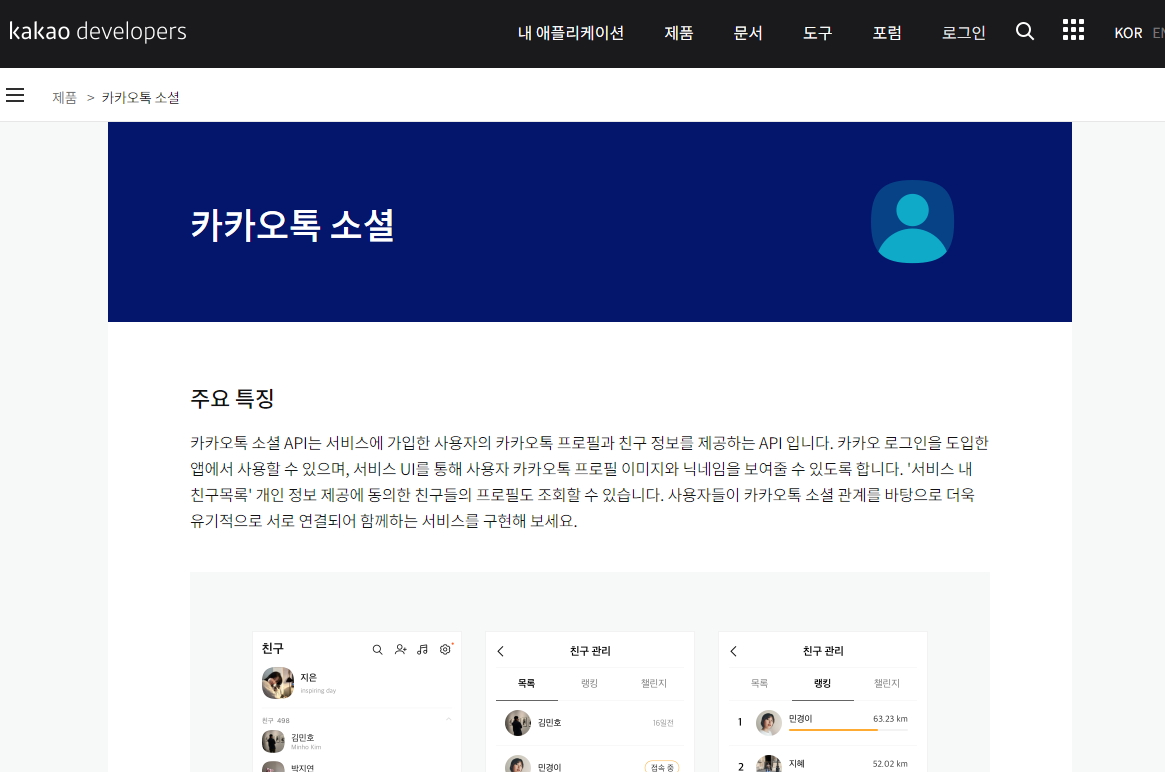
Task: Click the 52.02 km distance value
Action: pos(890,764)
